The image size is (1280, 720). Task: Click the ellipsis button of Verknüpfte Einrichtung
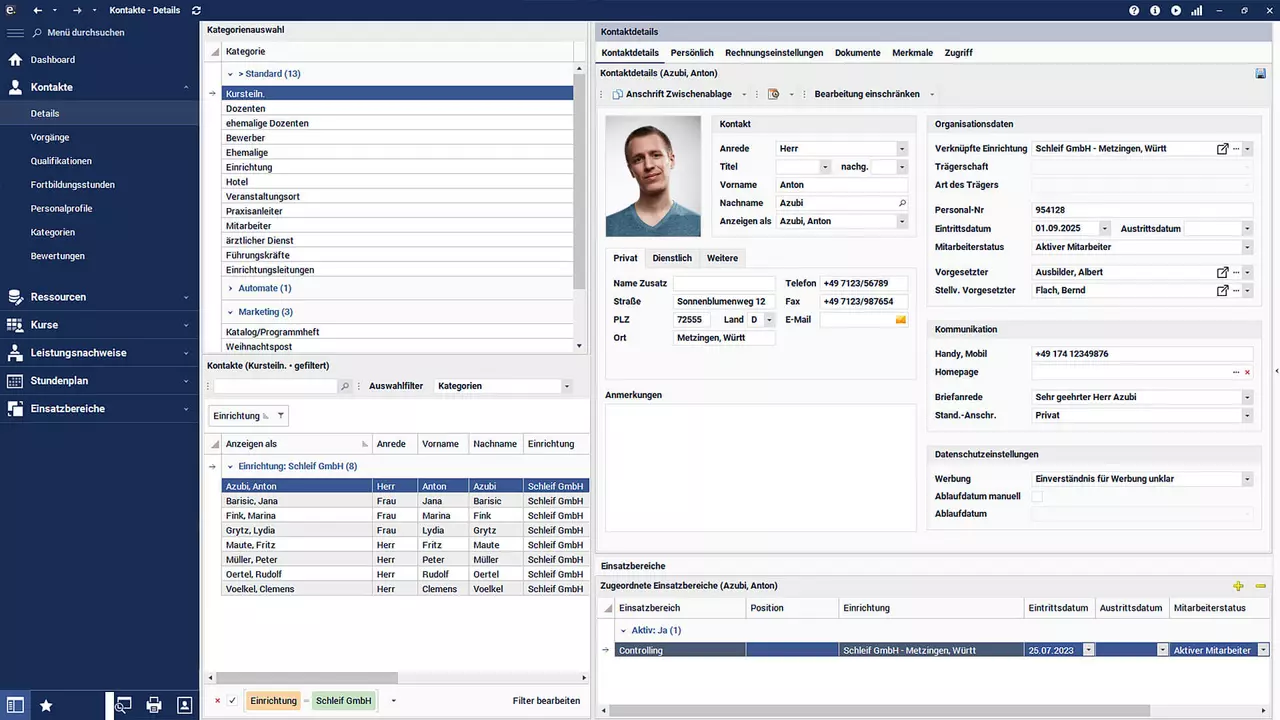(1236, 149)
